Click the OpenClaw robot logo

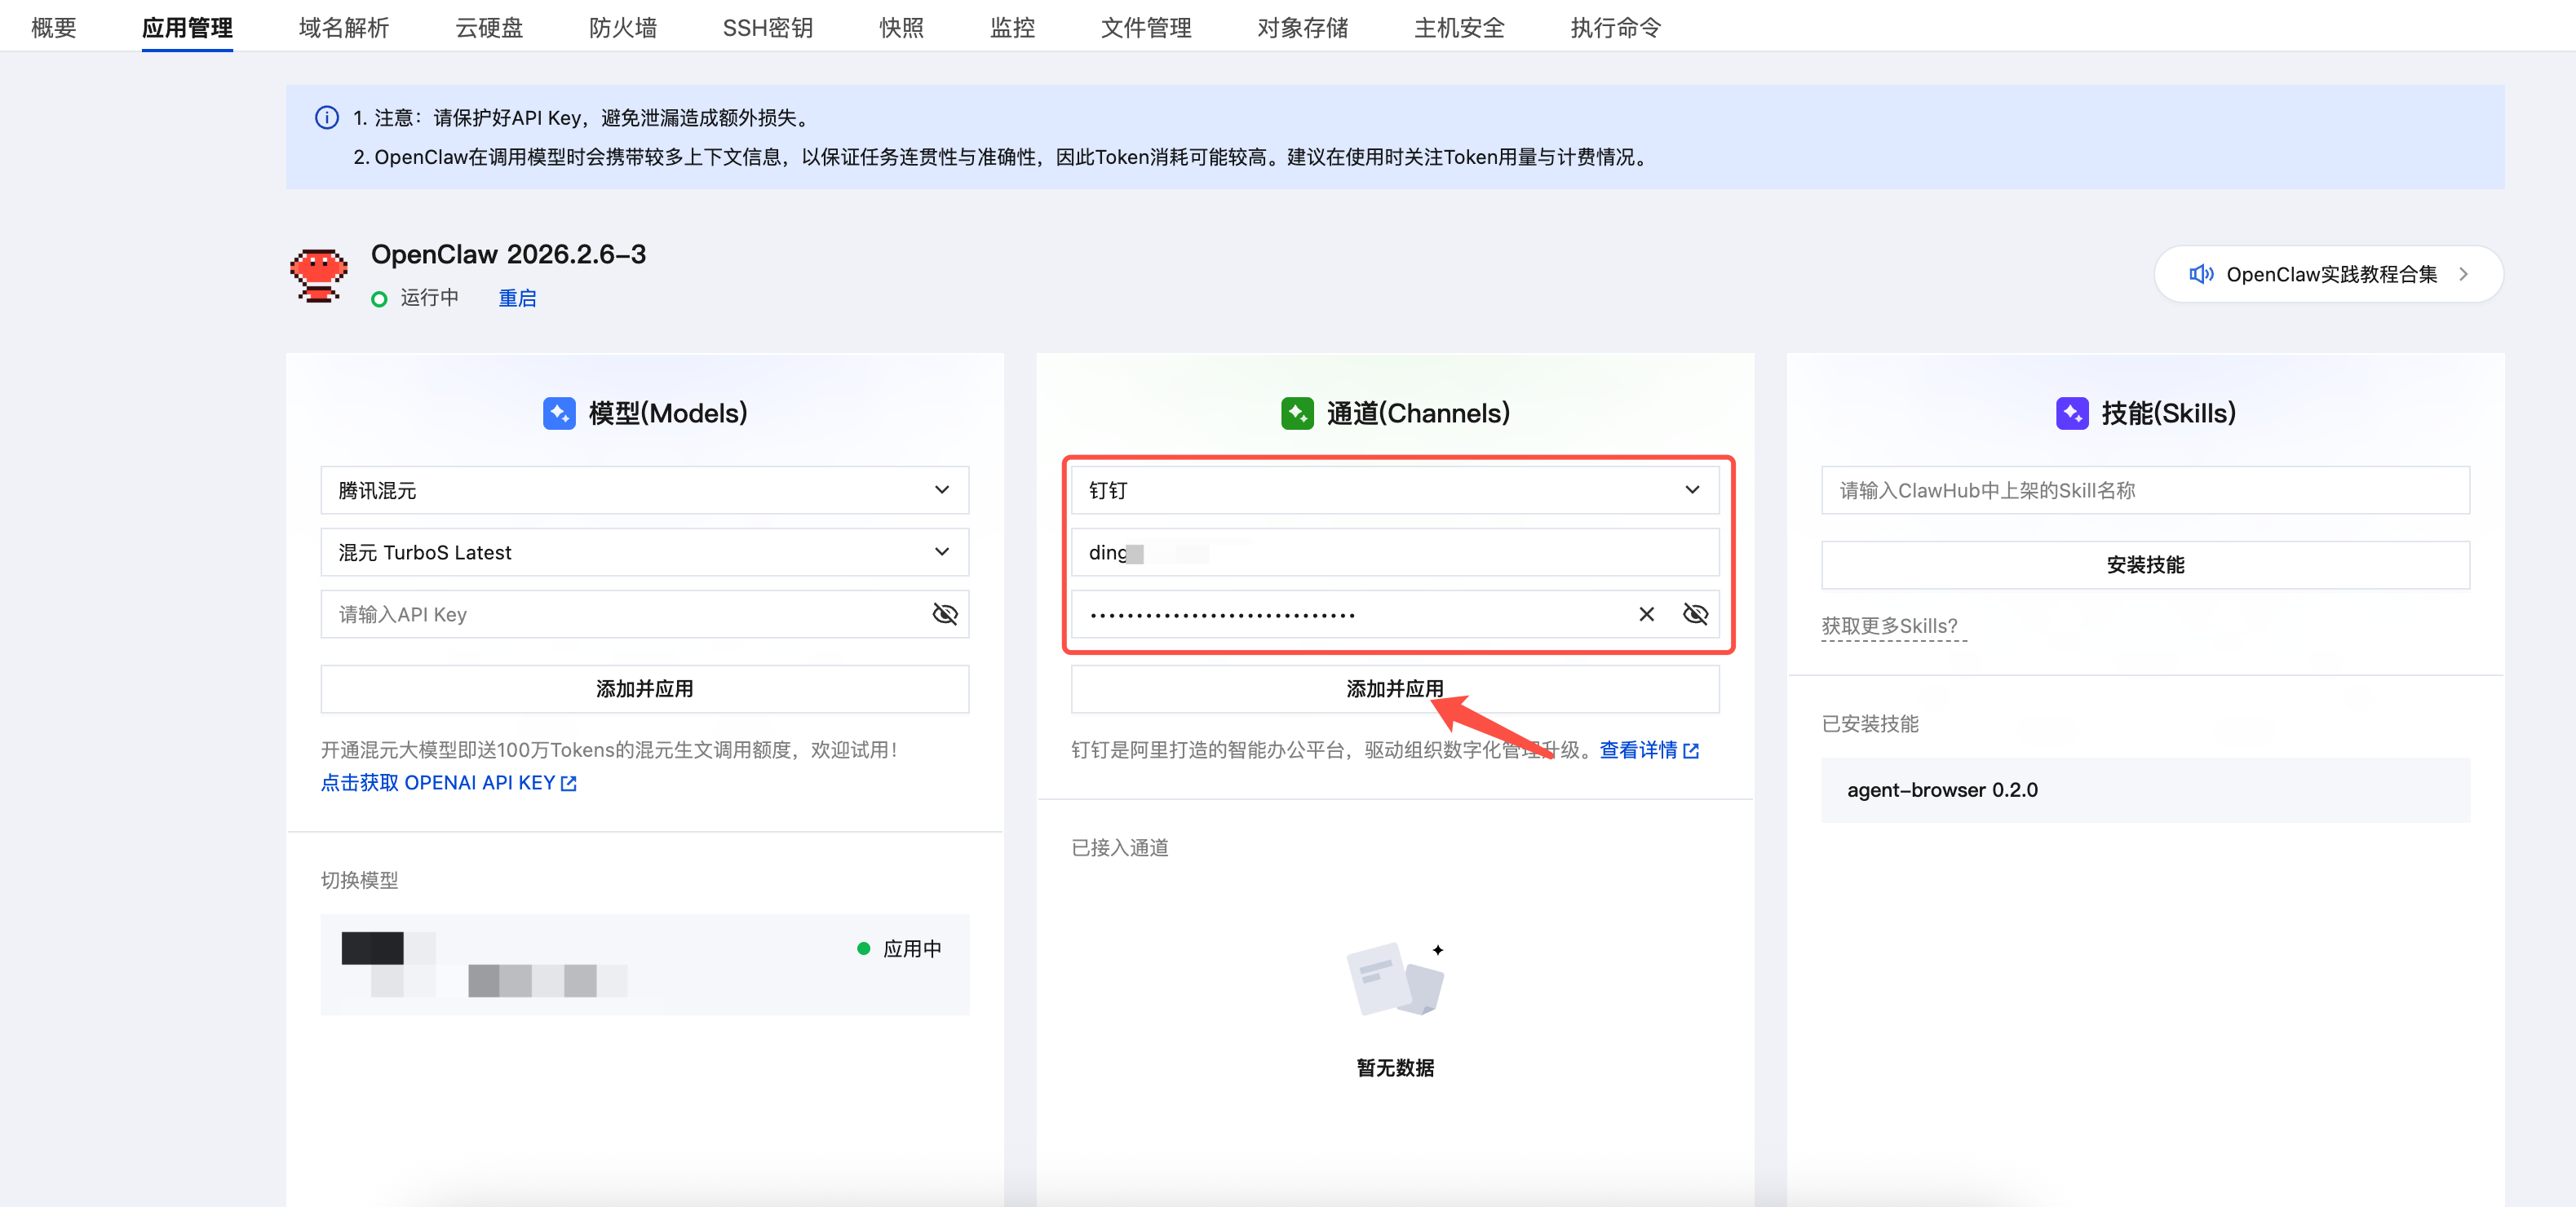(318, 274)
